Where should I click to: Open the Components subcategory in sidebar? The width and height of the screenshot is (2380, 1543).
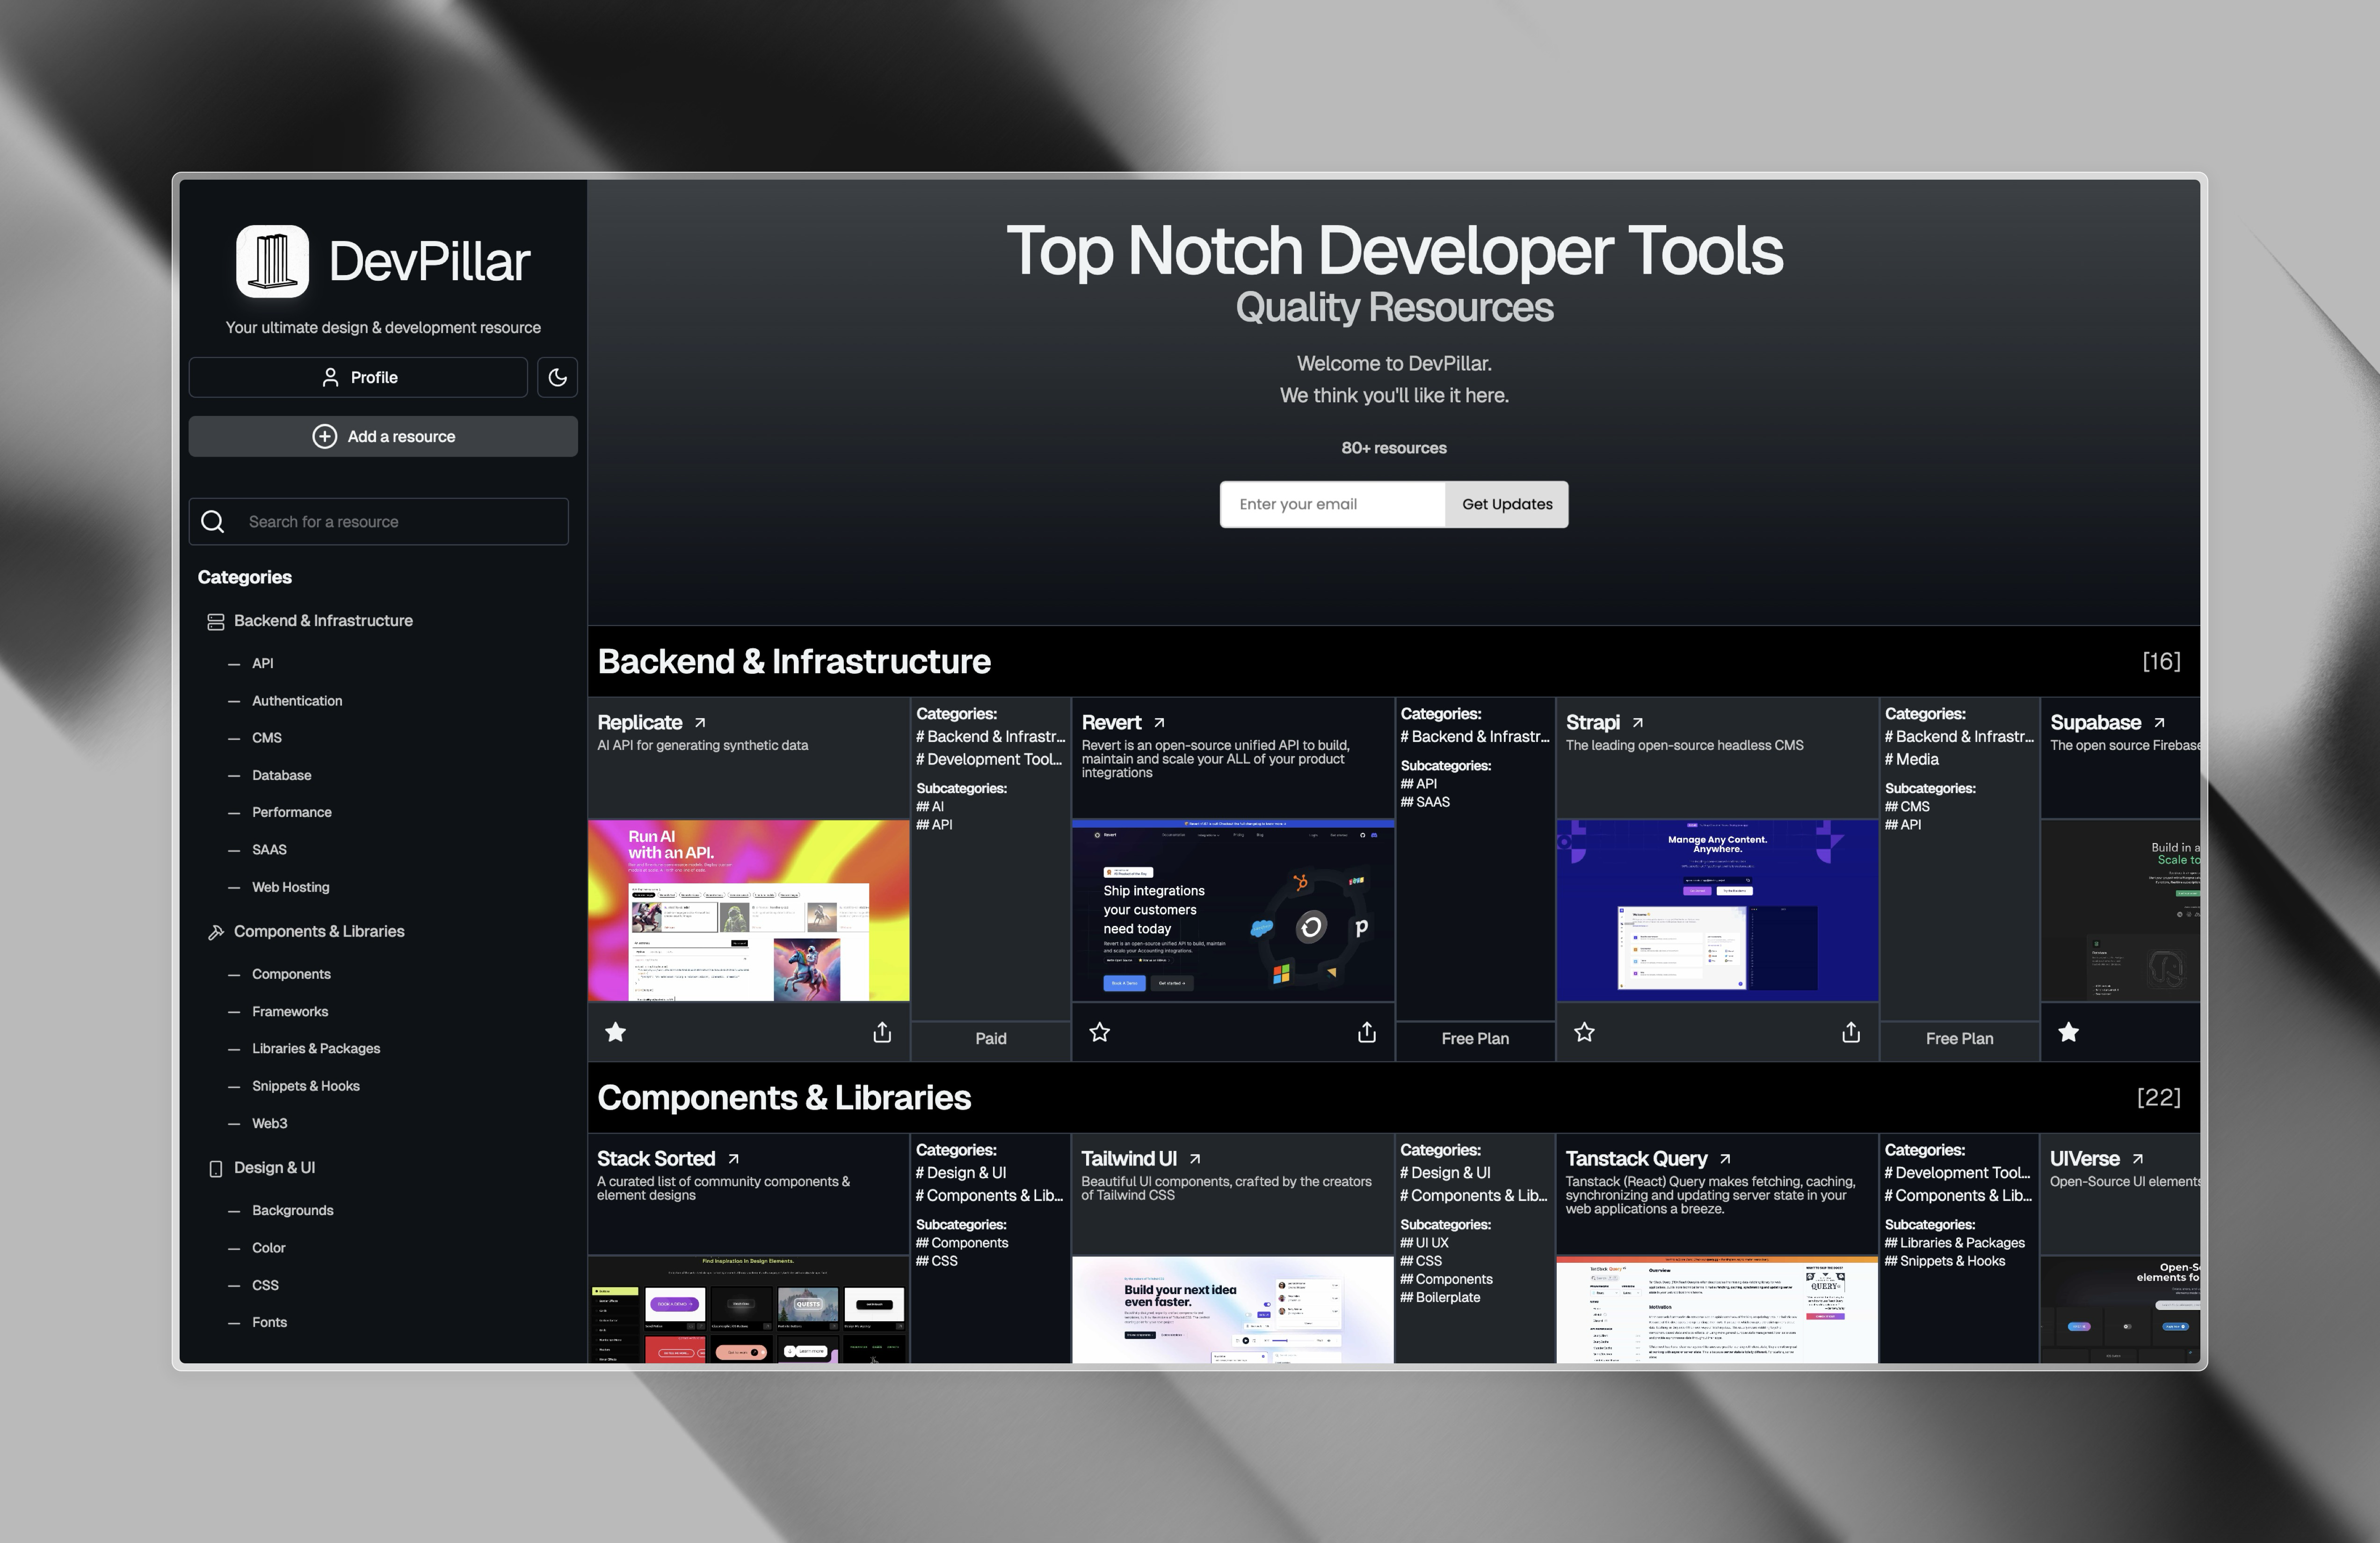(x=291, y=974)
